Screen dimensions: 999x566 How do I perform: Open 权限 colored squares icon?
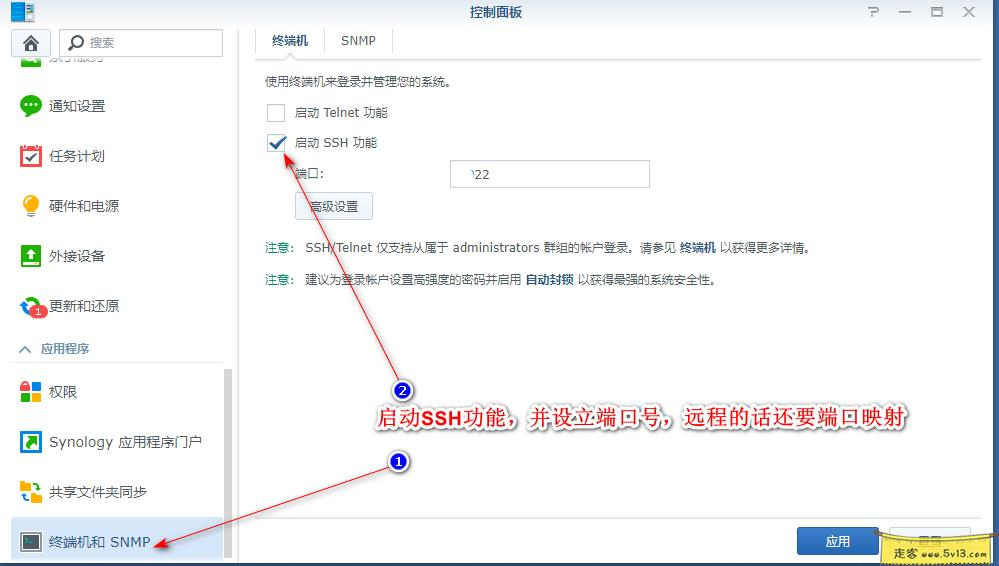[31, 392]
